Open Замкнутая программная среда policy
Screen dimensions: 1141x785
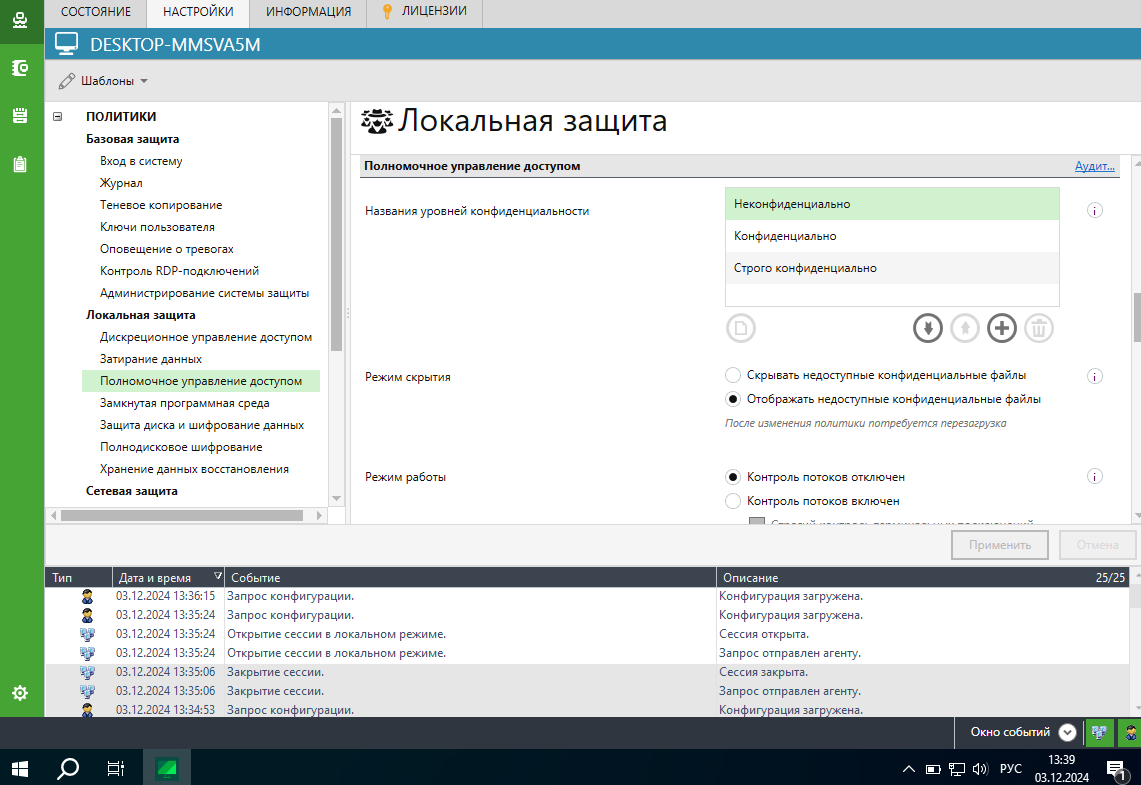[185, 403]
